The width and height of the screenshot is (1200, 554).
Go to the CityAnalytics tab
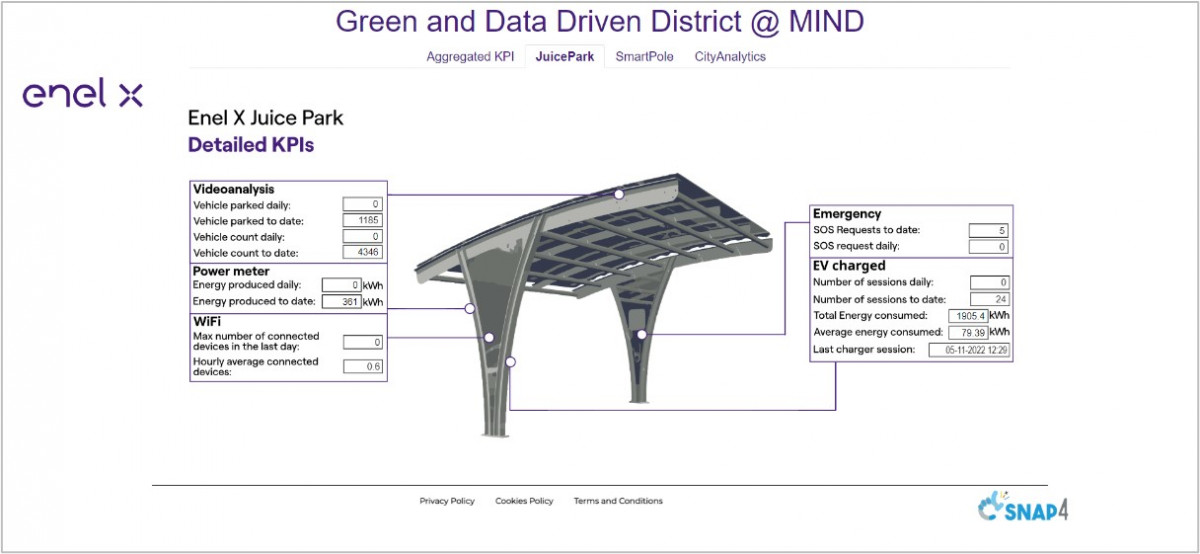[x=730, y=57]
